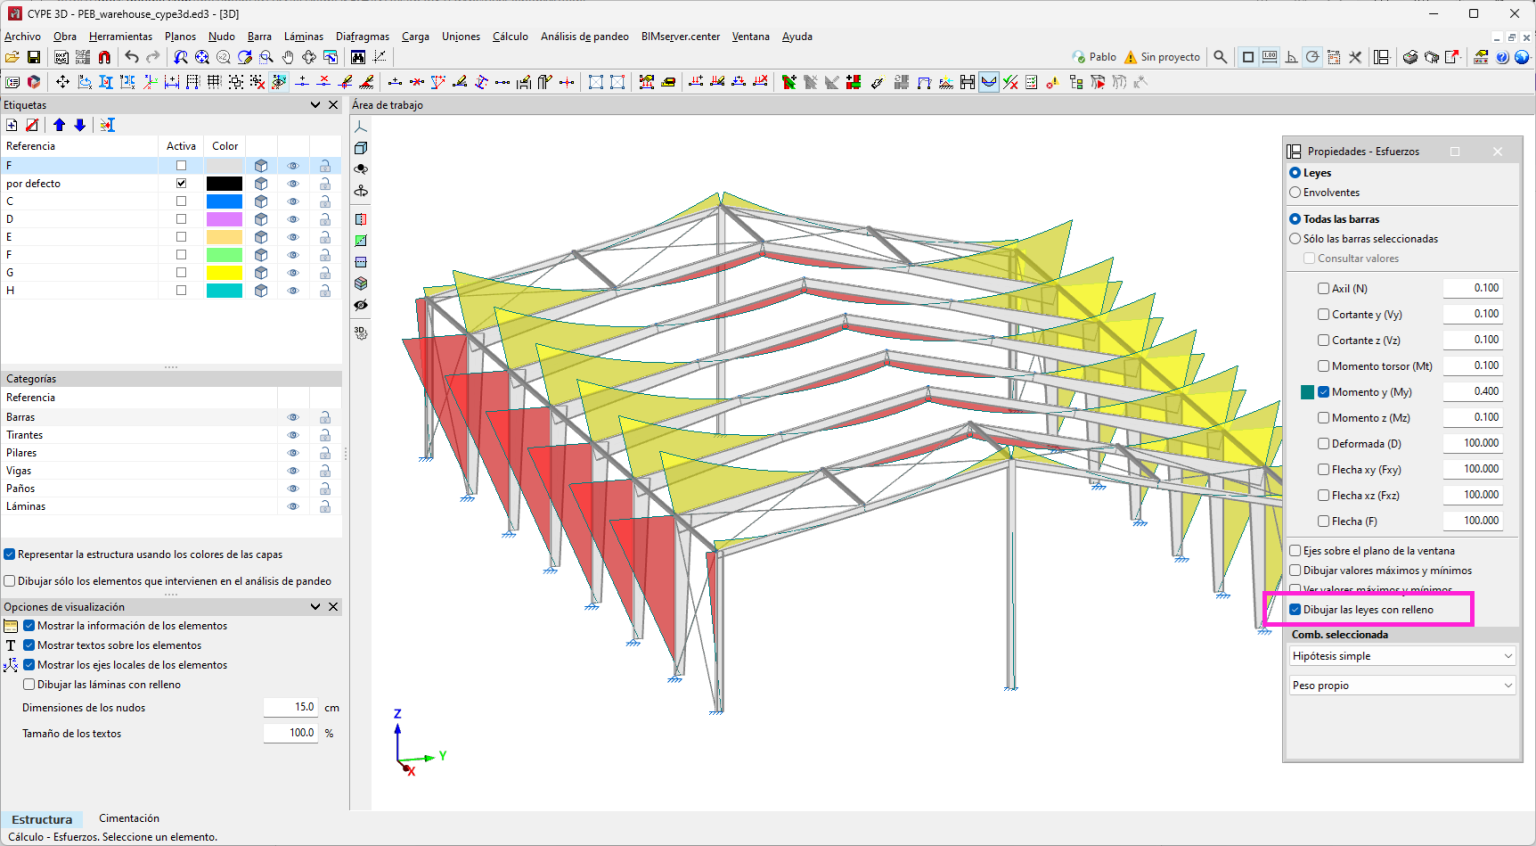
Task: Collapse the Opciones de visualización panel
Action: (x=315, y=607)
